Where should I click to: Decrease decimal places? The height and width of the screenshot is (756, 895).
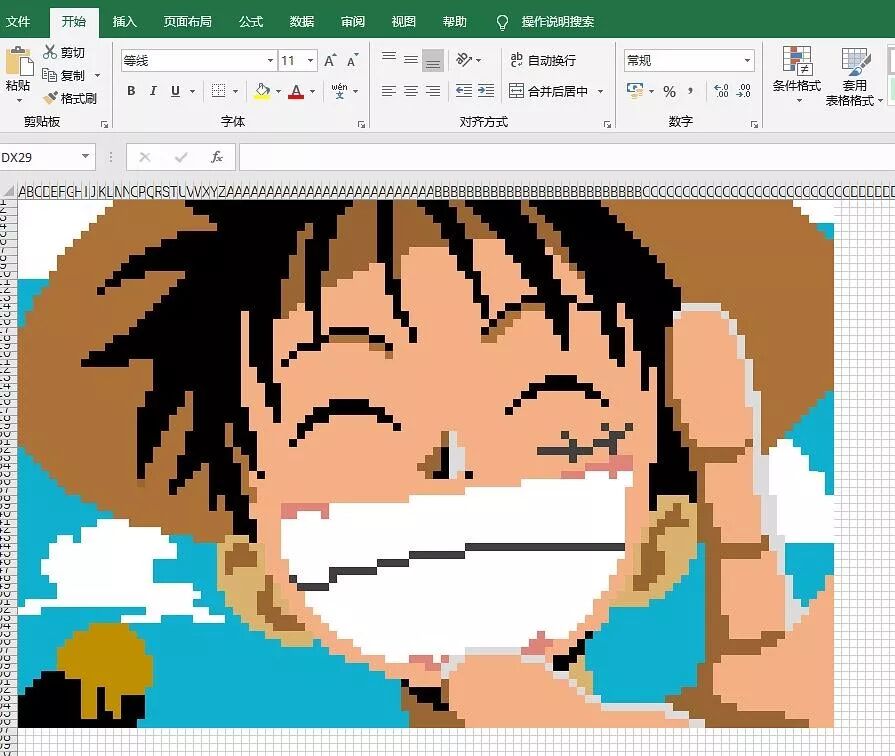pyautogui.click(x=744, y=91)
